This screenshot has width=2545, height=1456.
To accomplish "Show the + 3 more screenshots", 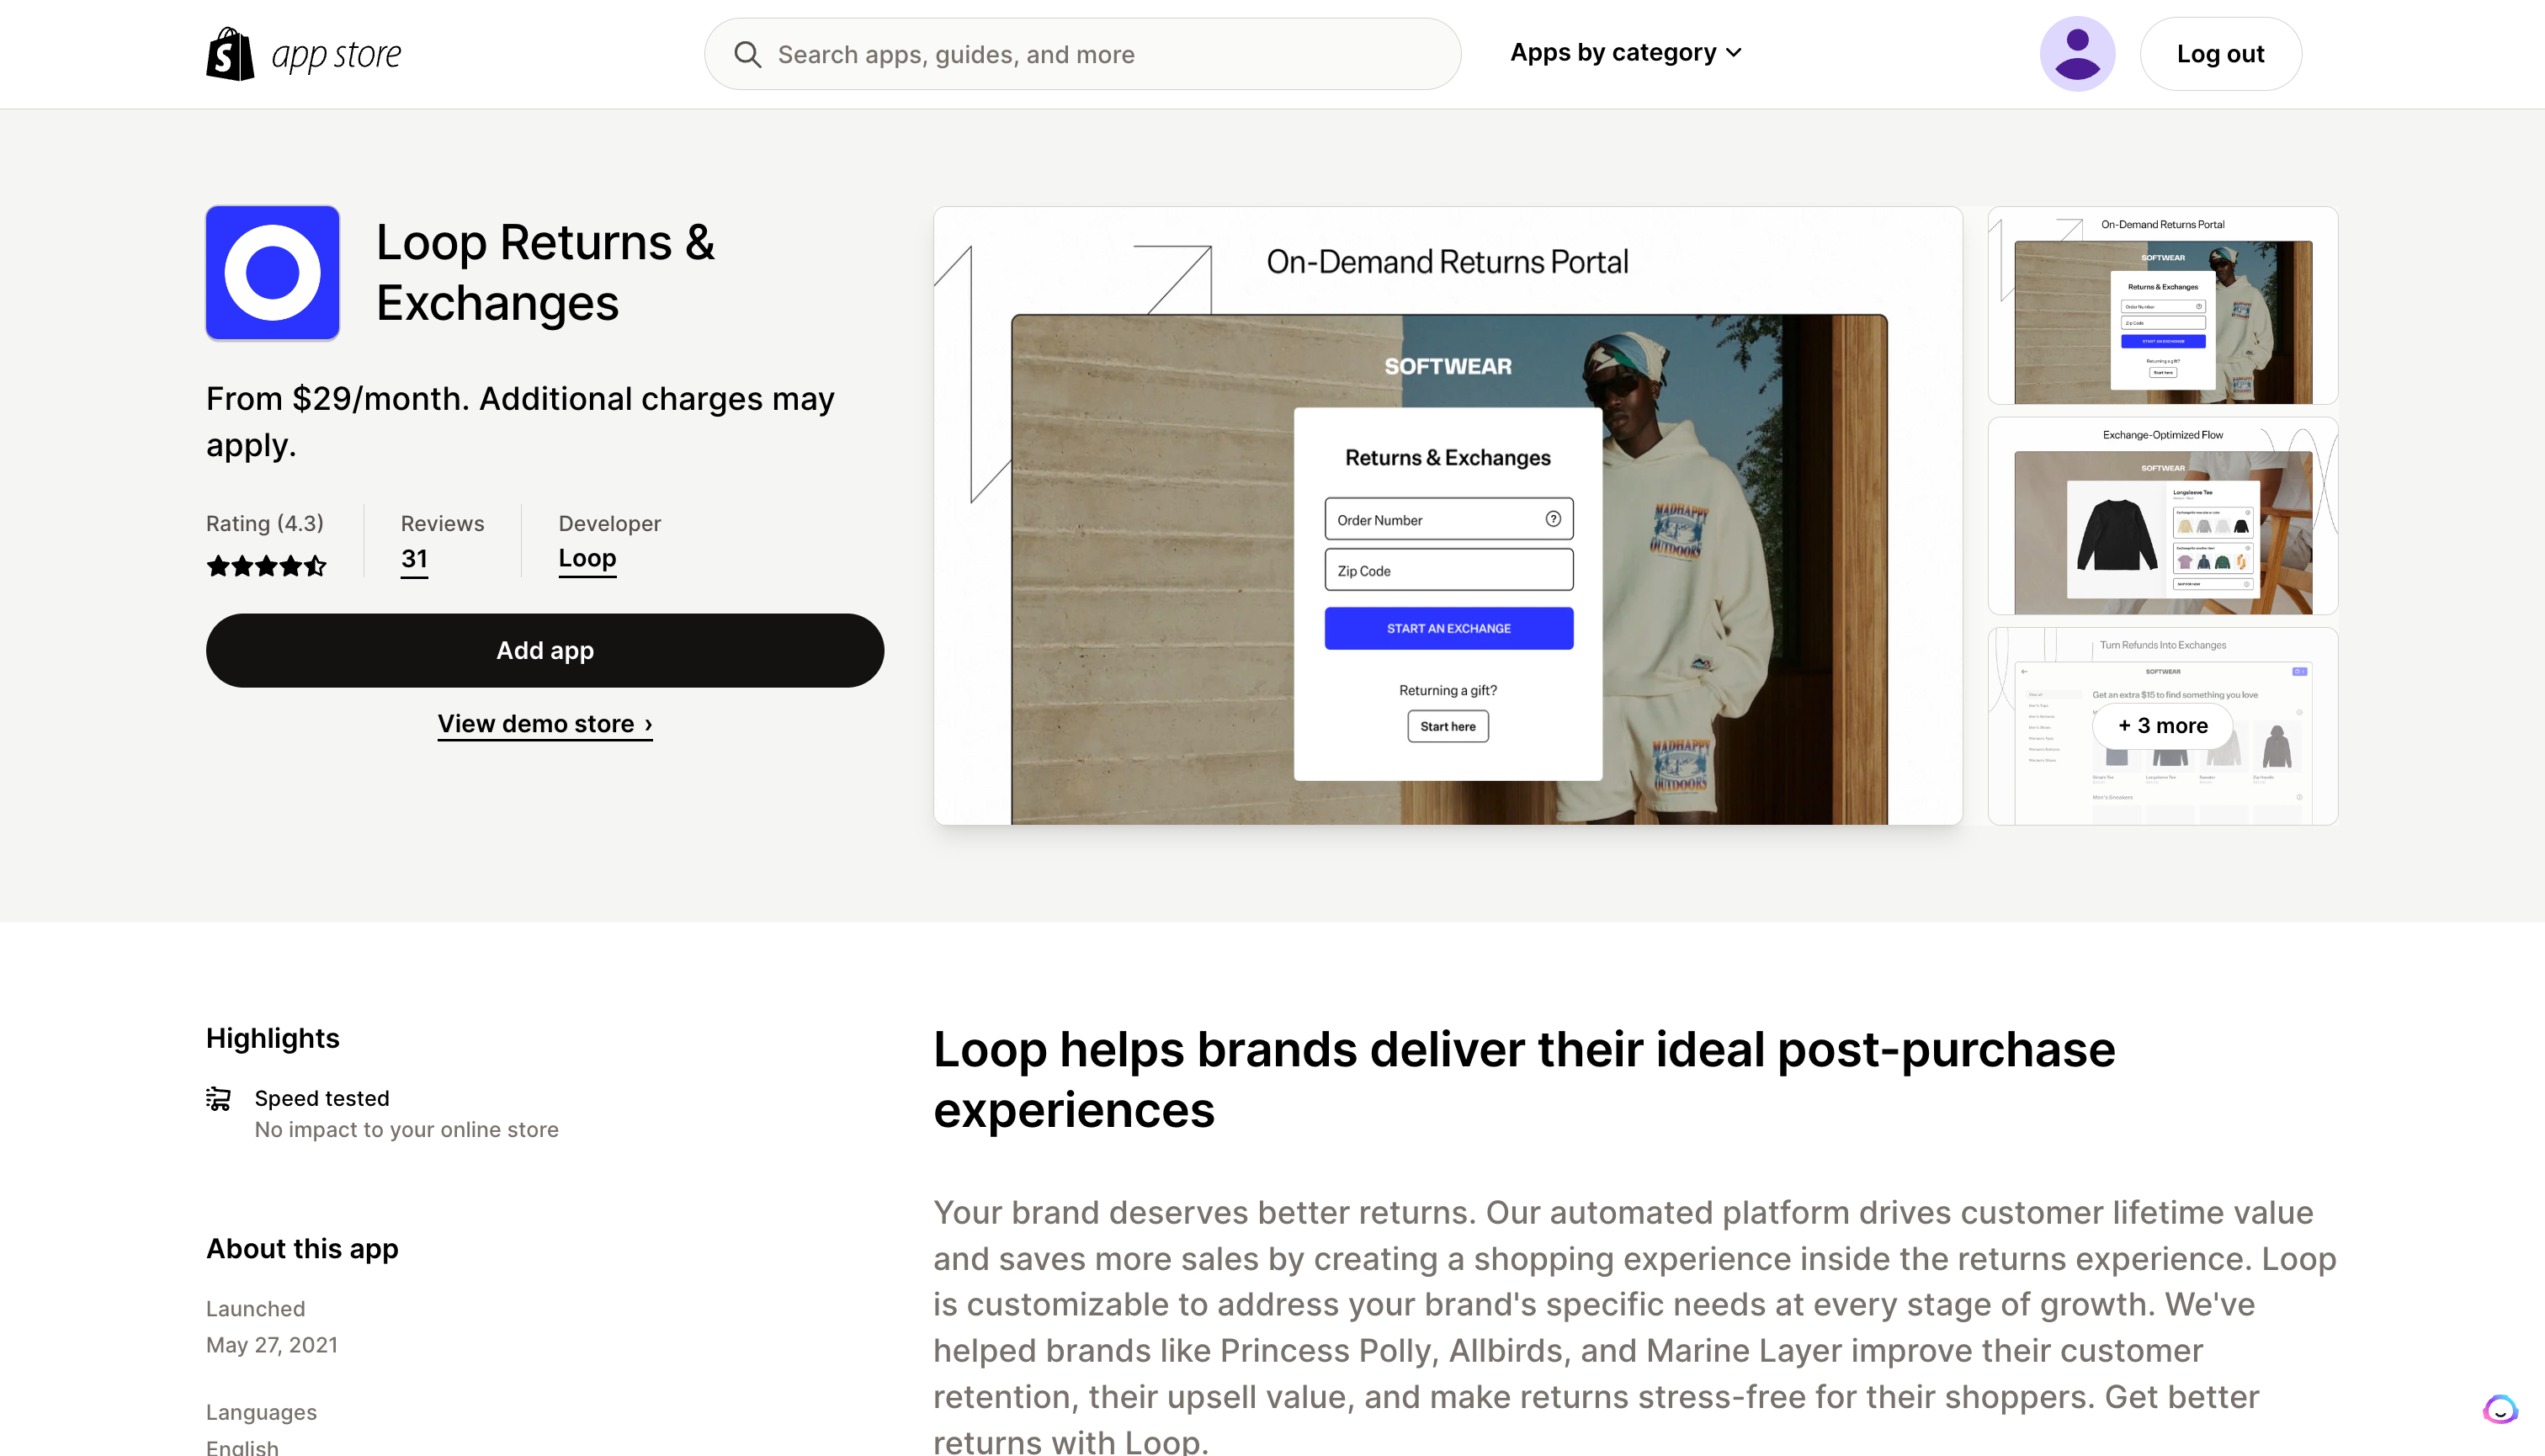I will point(2162,726).
